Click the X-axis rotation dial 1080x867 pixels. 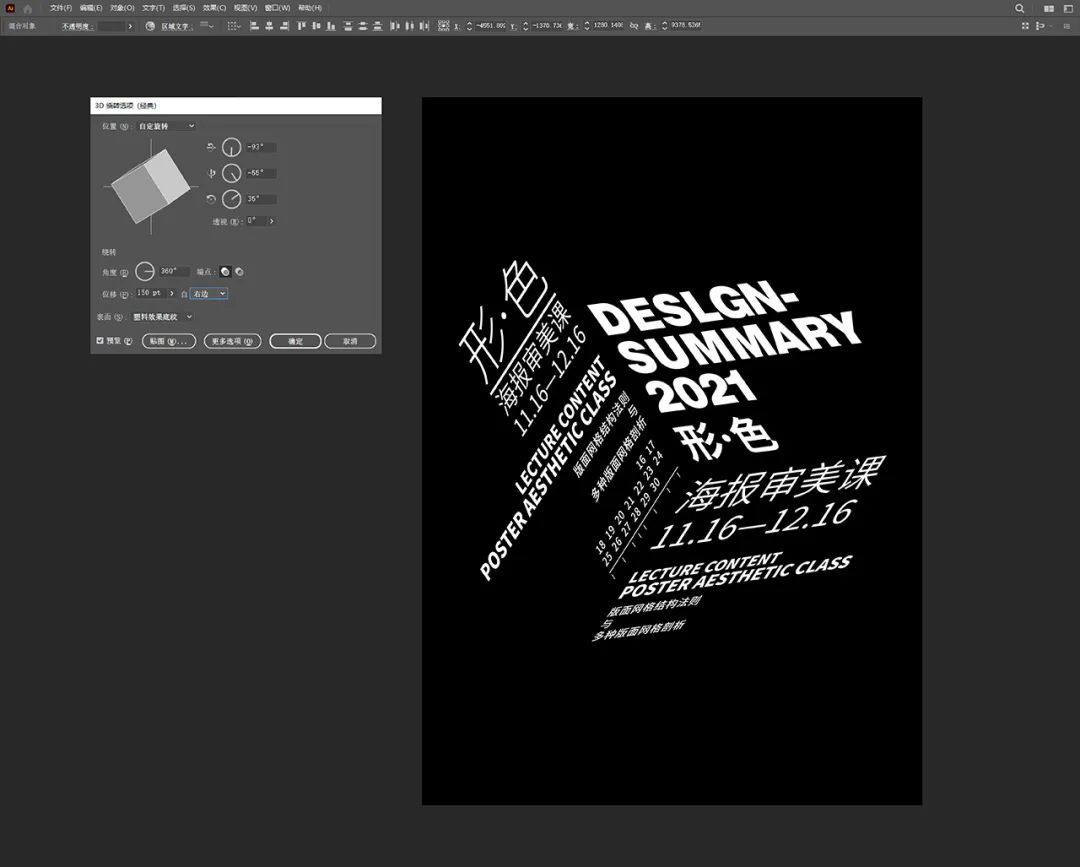pos(232,147)
